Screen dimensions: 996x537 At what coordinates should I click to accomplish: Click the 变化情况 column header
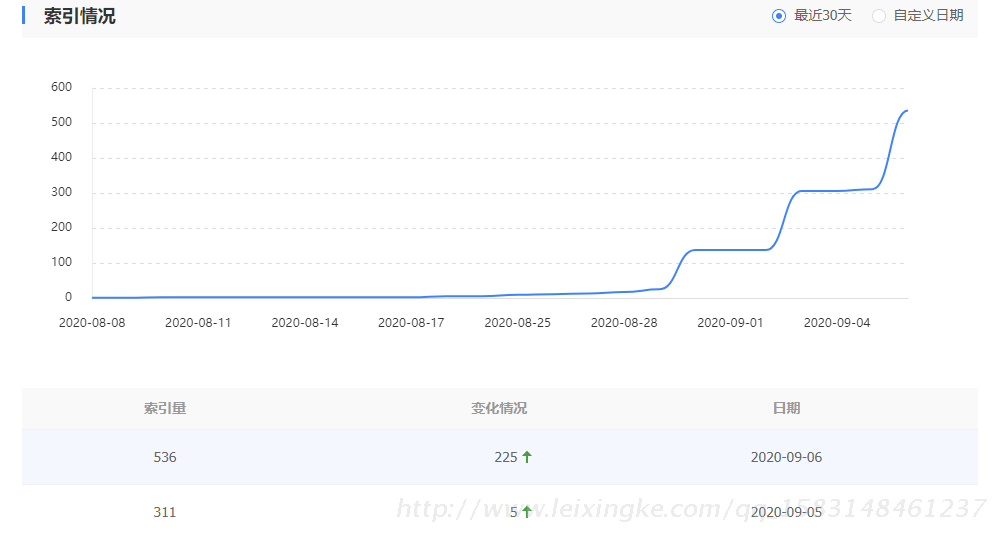499,408
